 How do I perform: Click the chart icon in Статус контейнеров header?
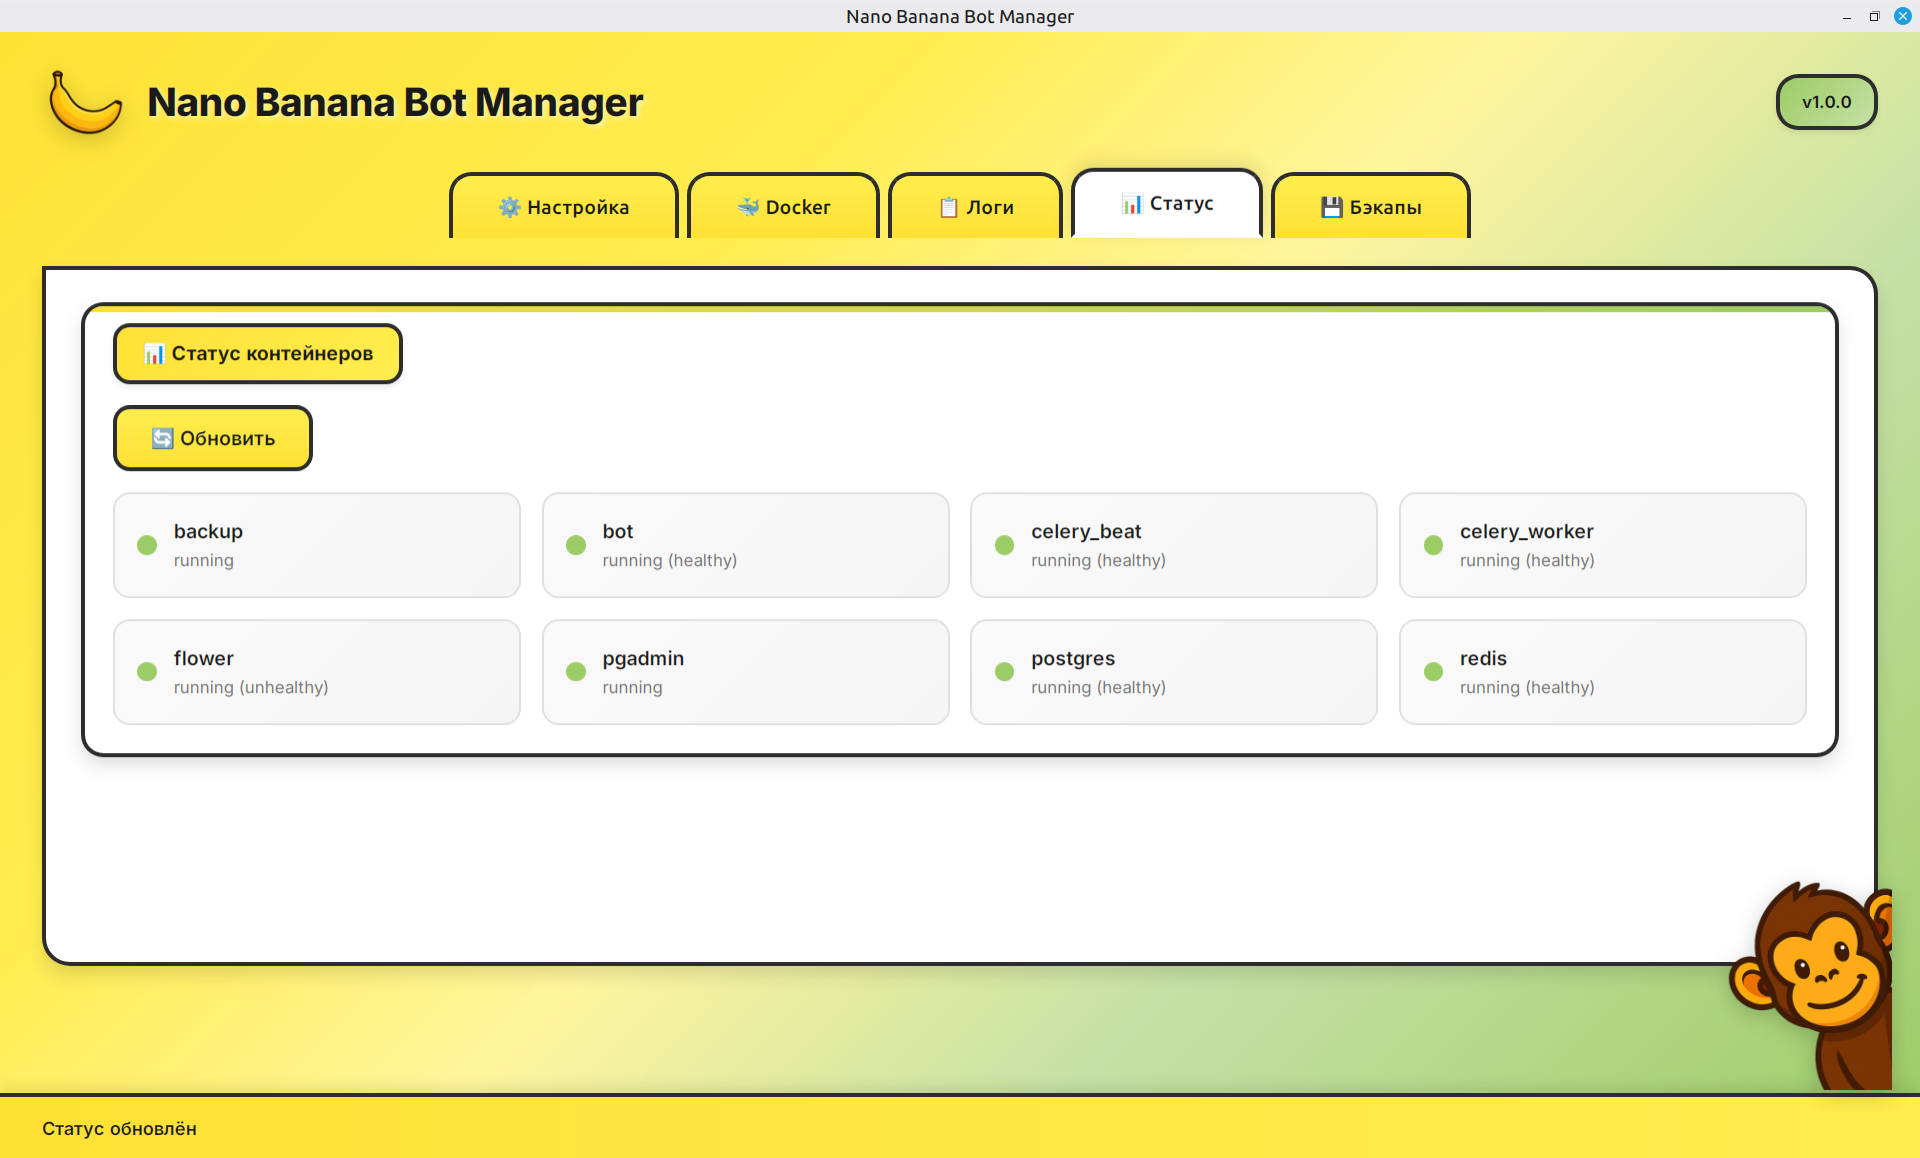pyautogui.click(x=154, y=353)
